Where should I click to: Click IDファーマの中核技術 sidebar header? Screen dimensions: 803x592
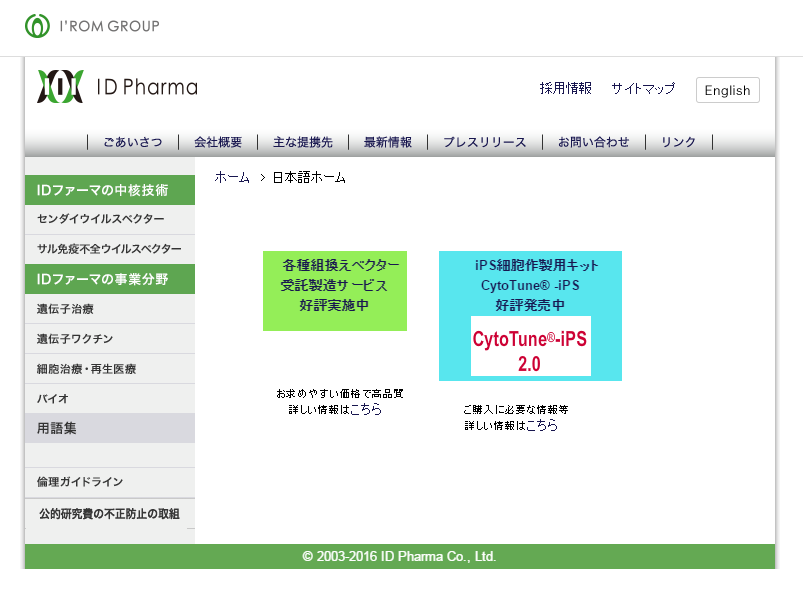(x=110, y=190)
